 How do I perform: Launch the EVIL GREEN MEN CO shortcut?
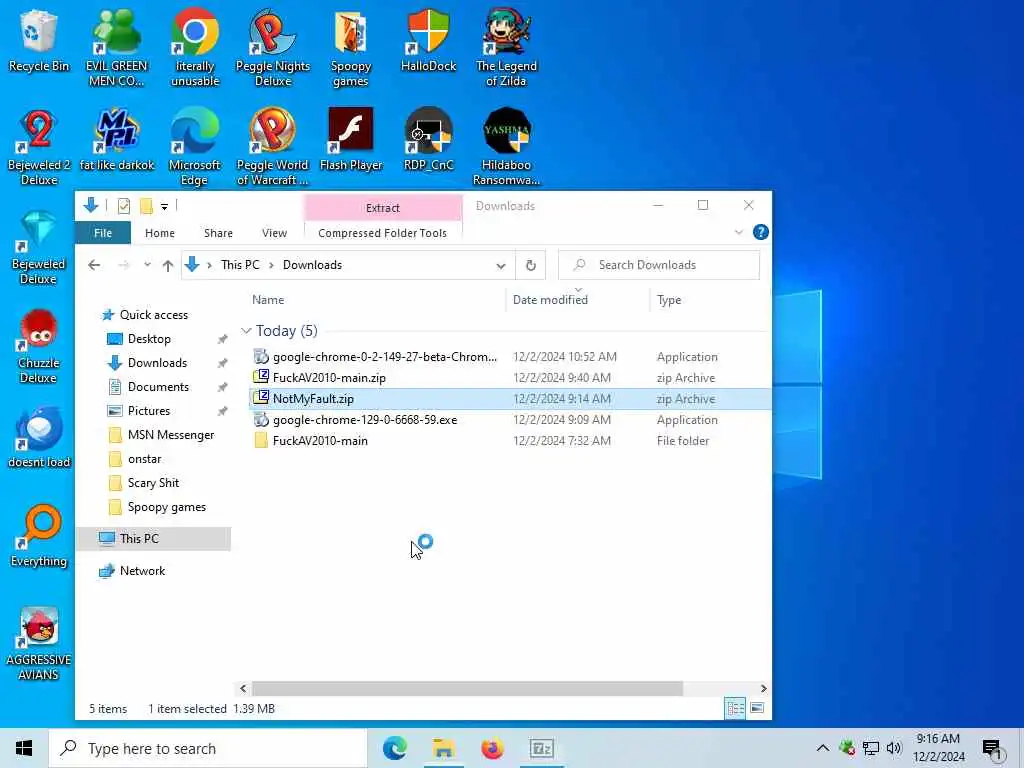(117, 48)
